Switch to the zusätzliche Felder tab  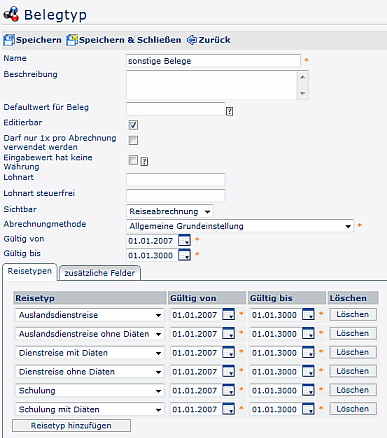100,273
